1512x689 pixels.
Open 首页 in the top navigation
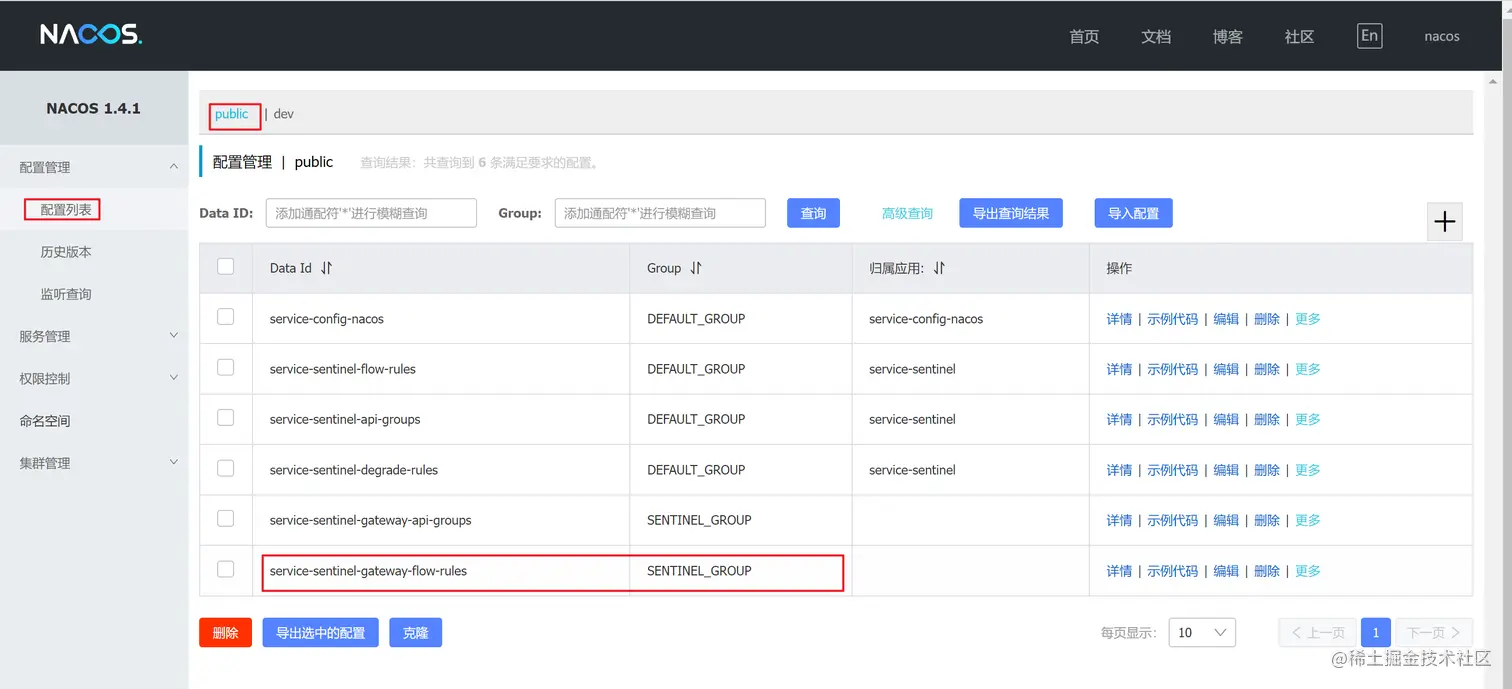(x=1084, y=36)
